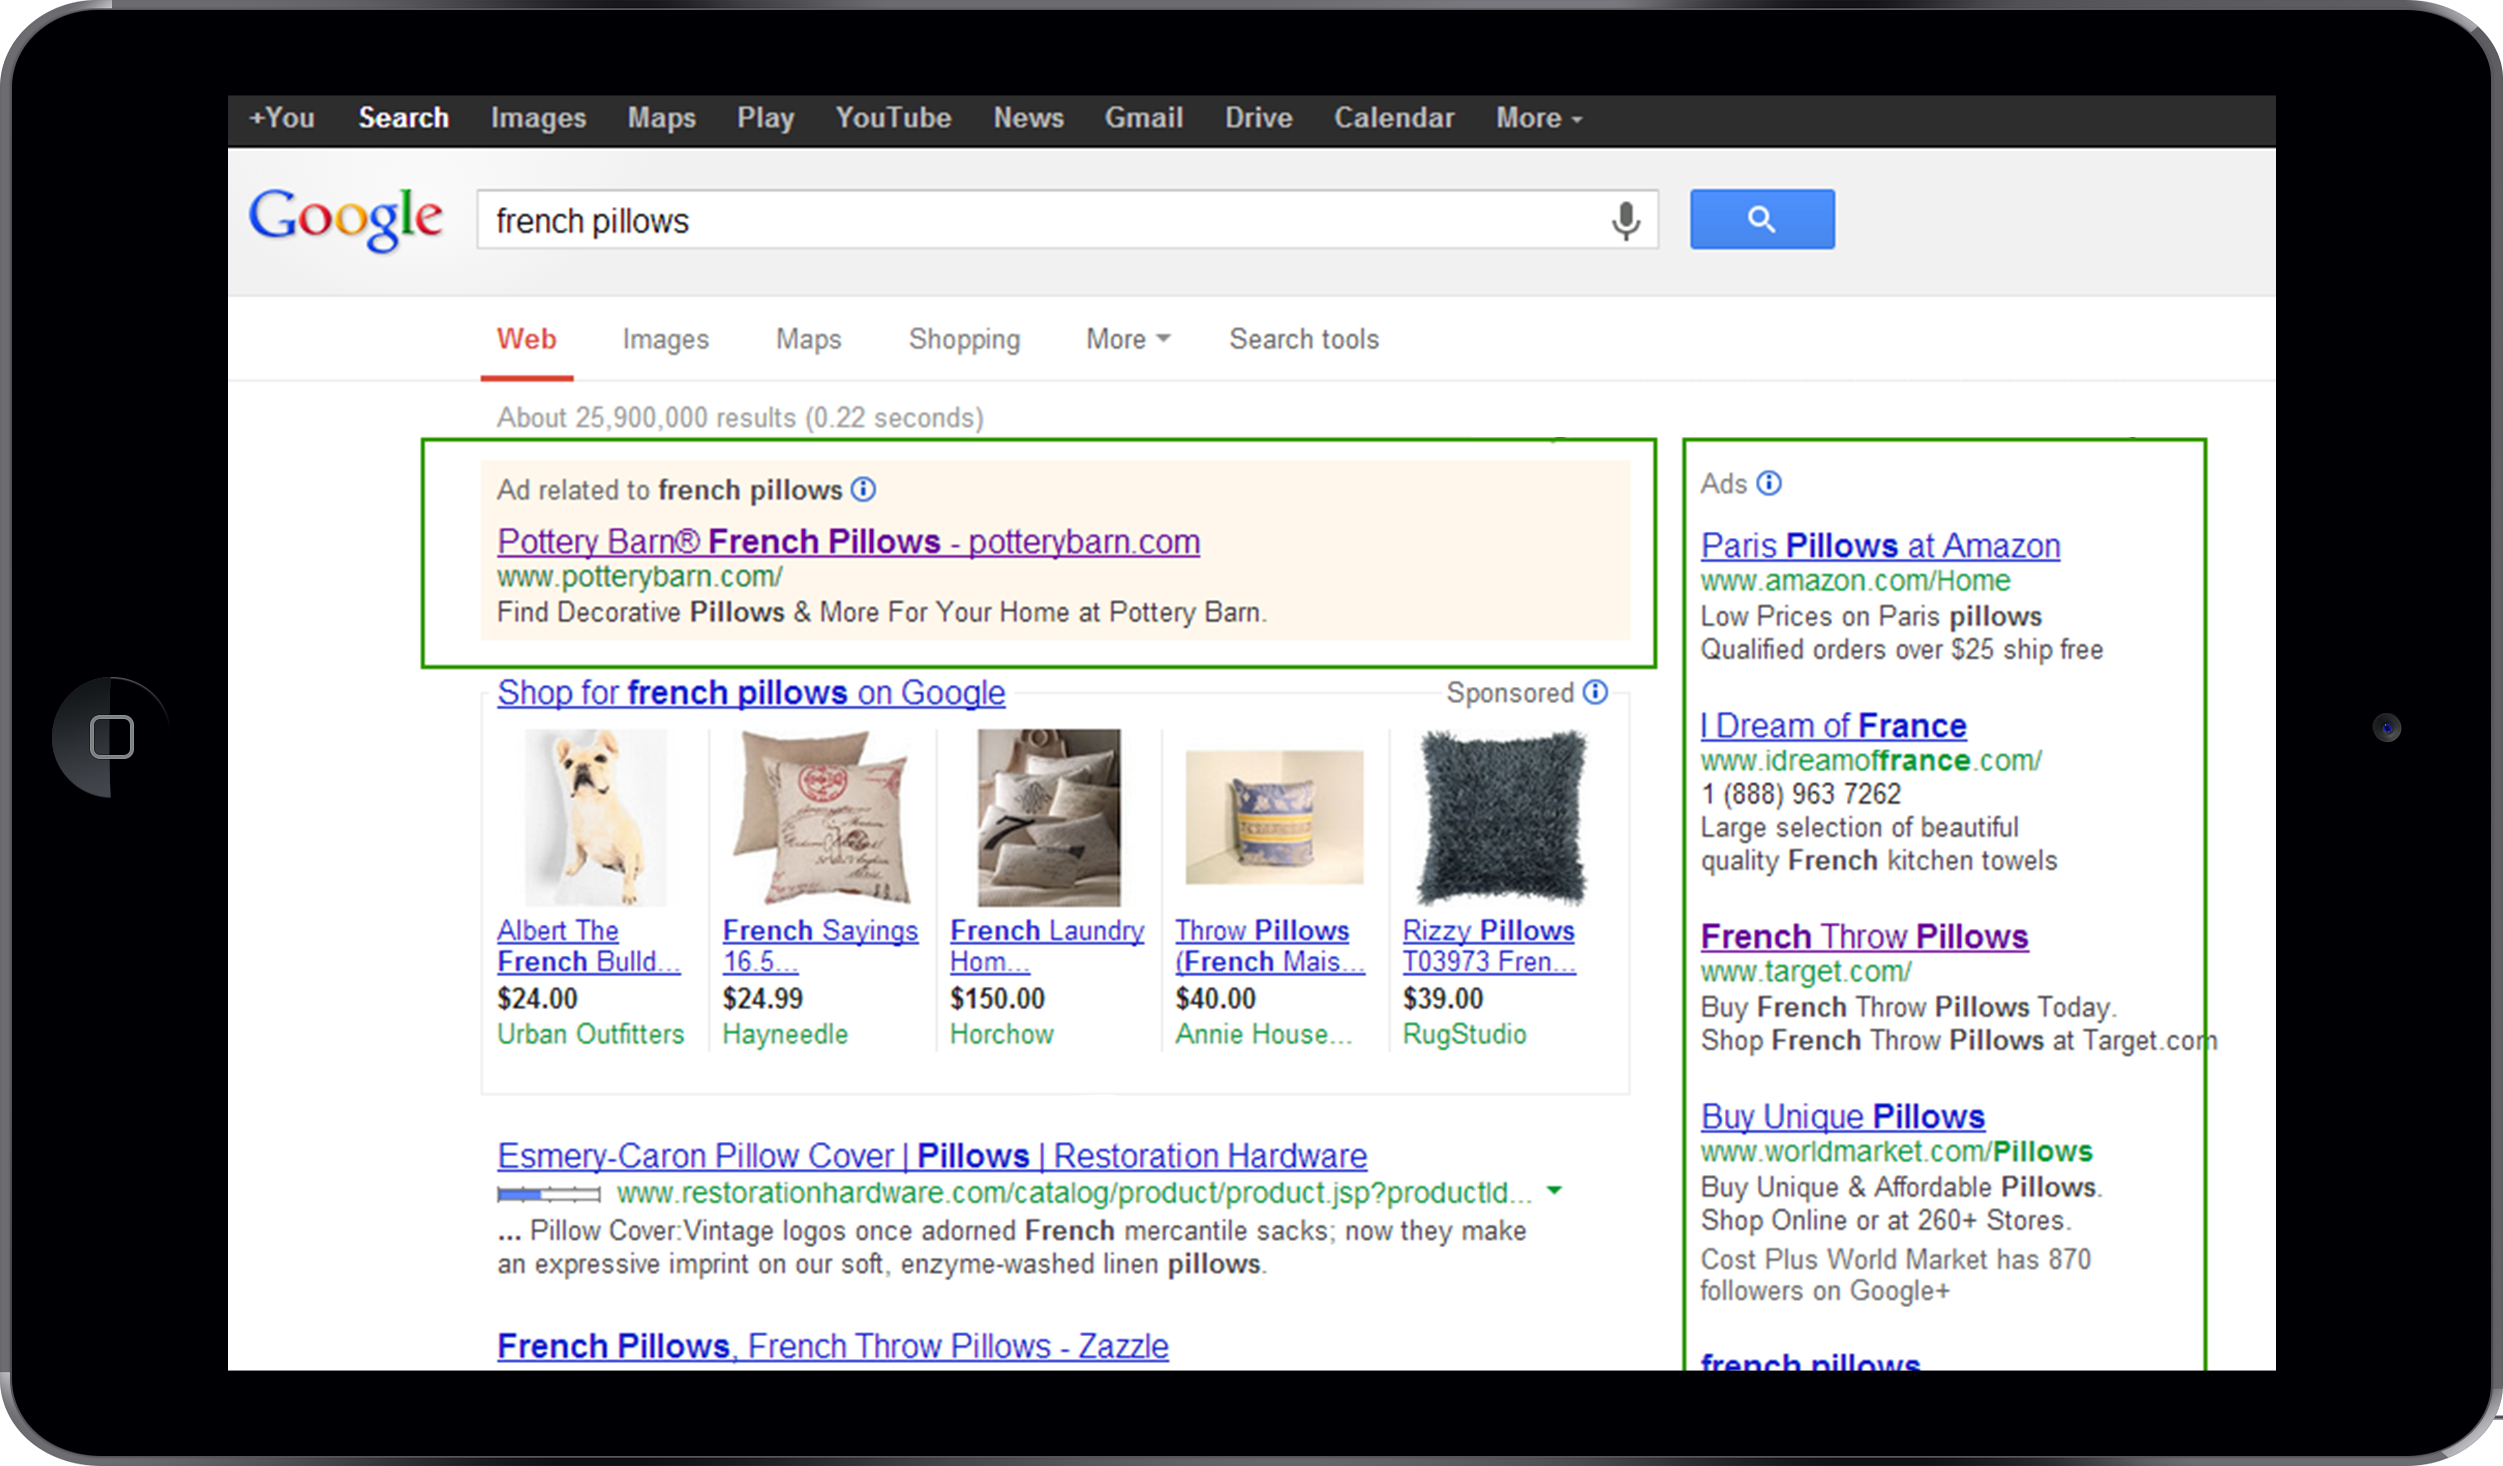Open the French Pillows Zazzle result
This screenshot has height=1466, width=2503.
[x=833, y=1346]
